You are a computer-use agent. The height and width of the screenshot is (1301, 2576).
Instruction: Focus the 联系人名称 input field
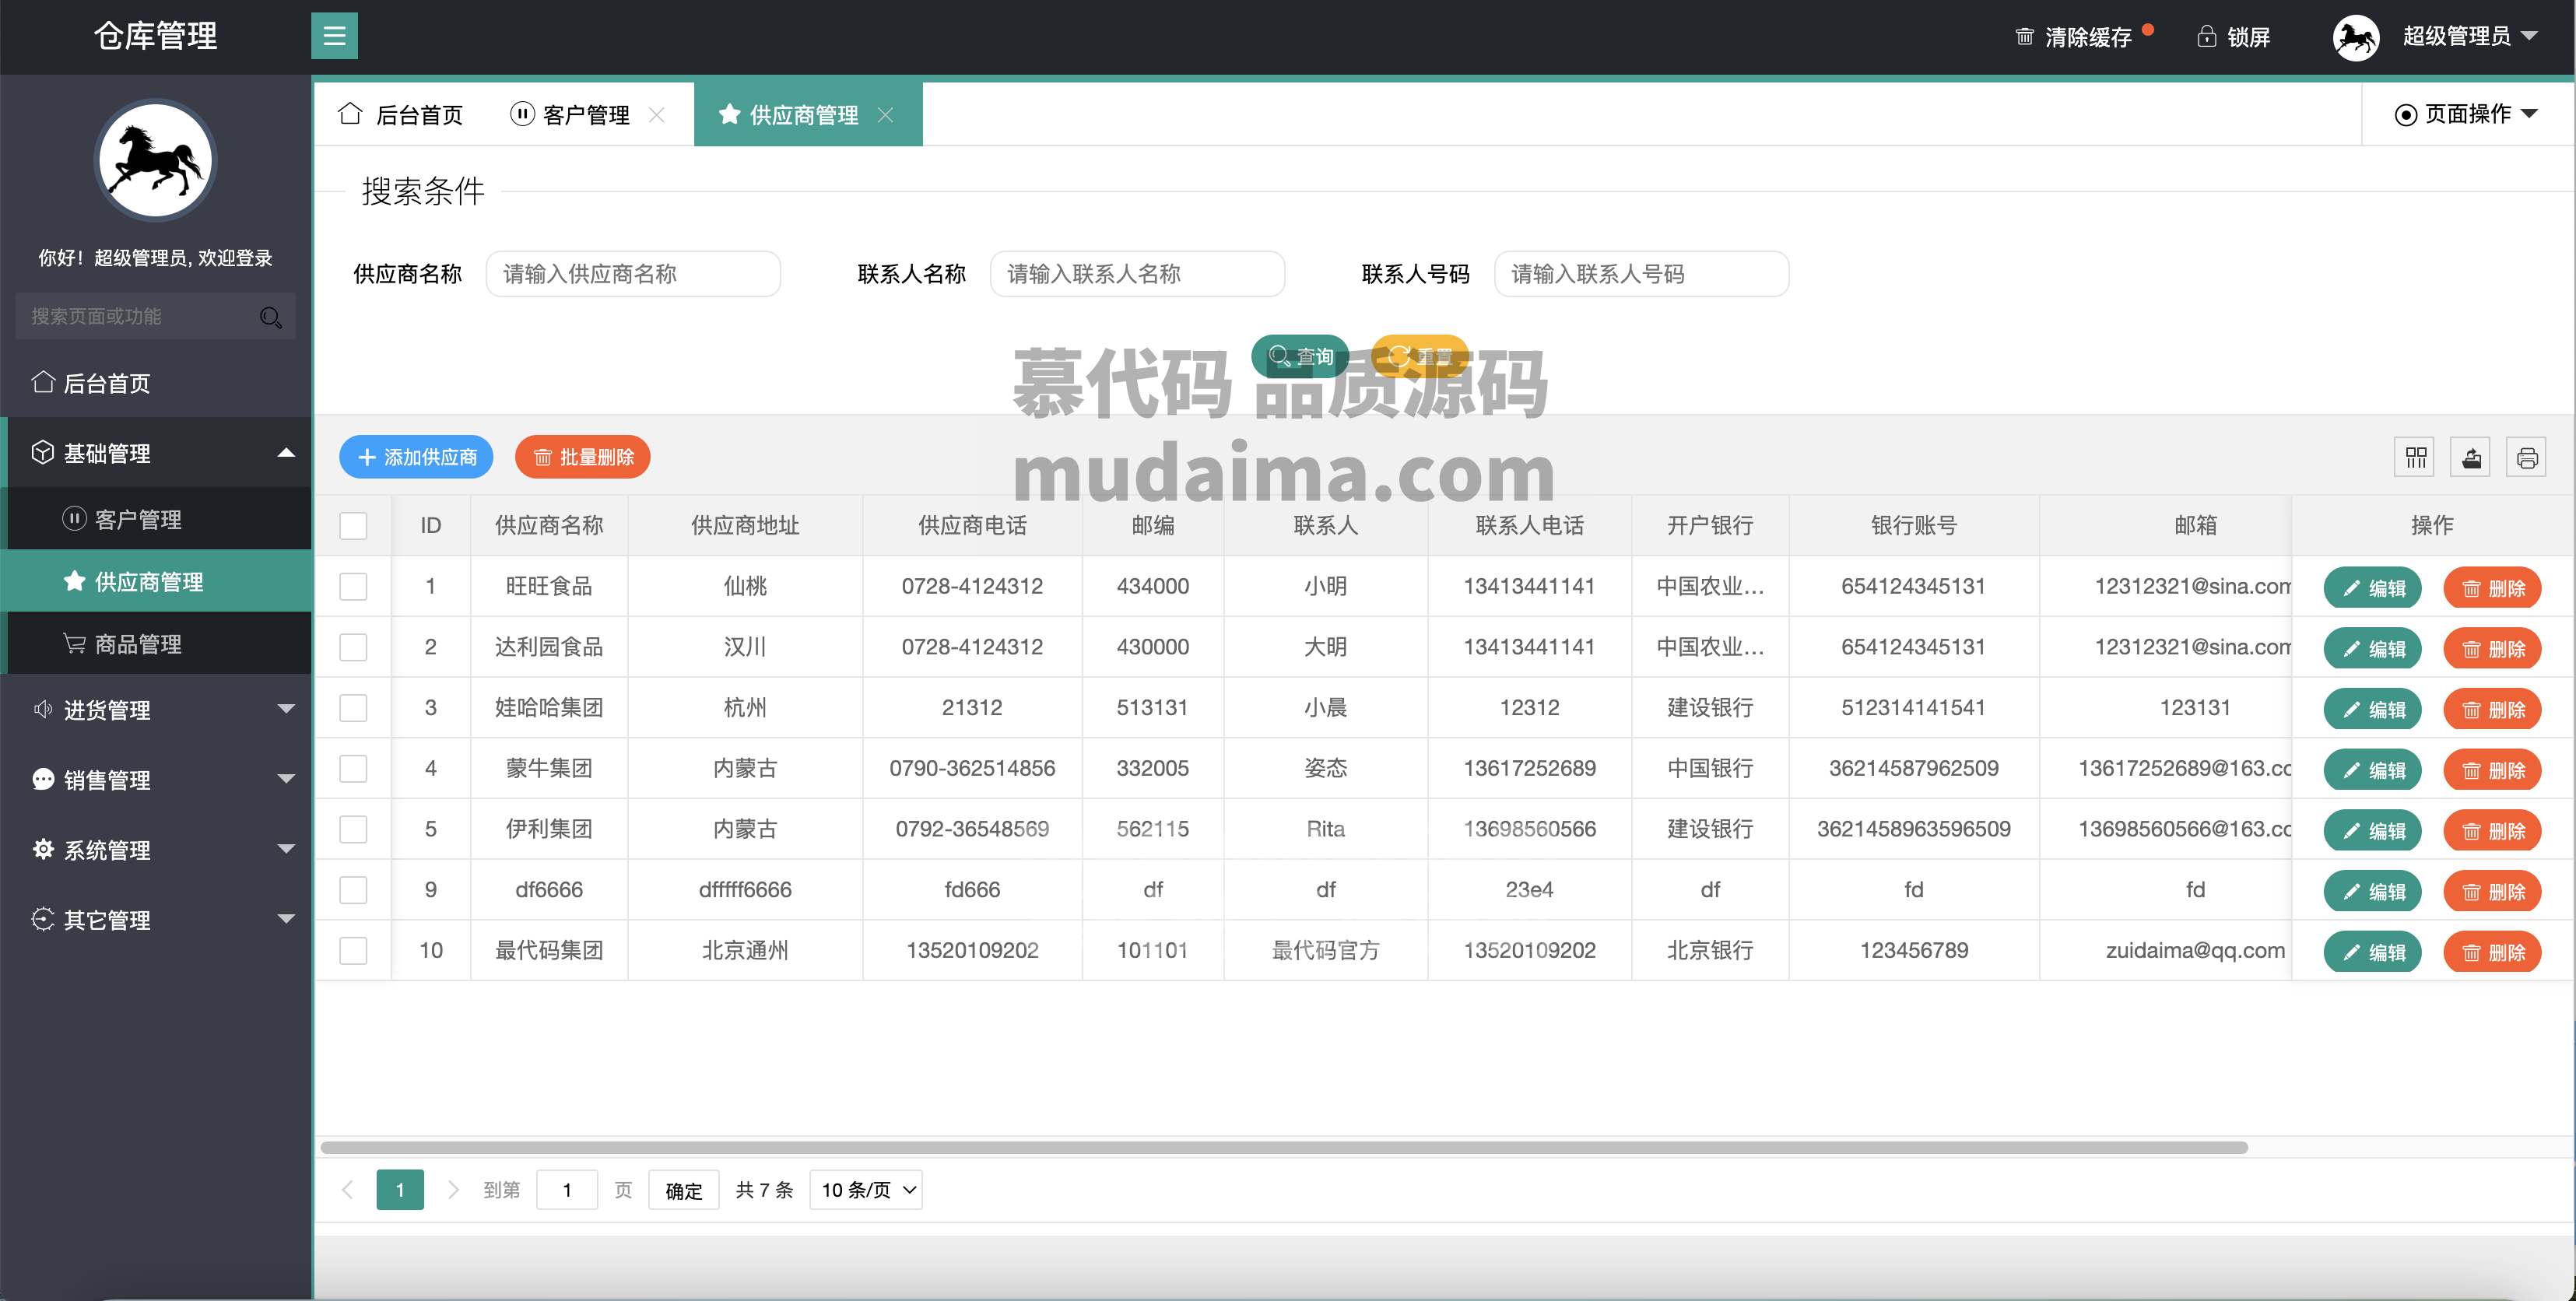(1137, 274)
